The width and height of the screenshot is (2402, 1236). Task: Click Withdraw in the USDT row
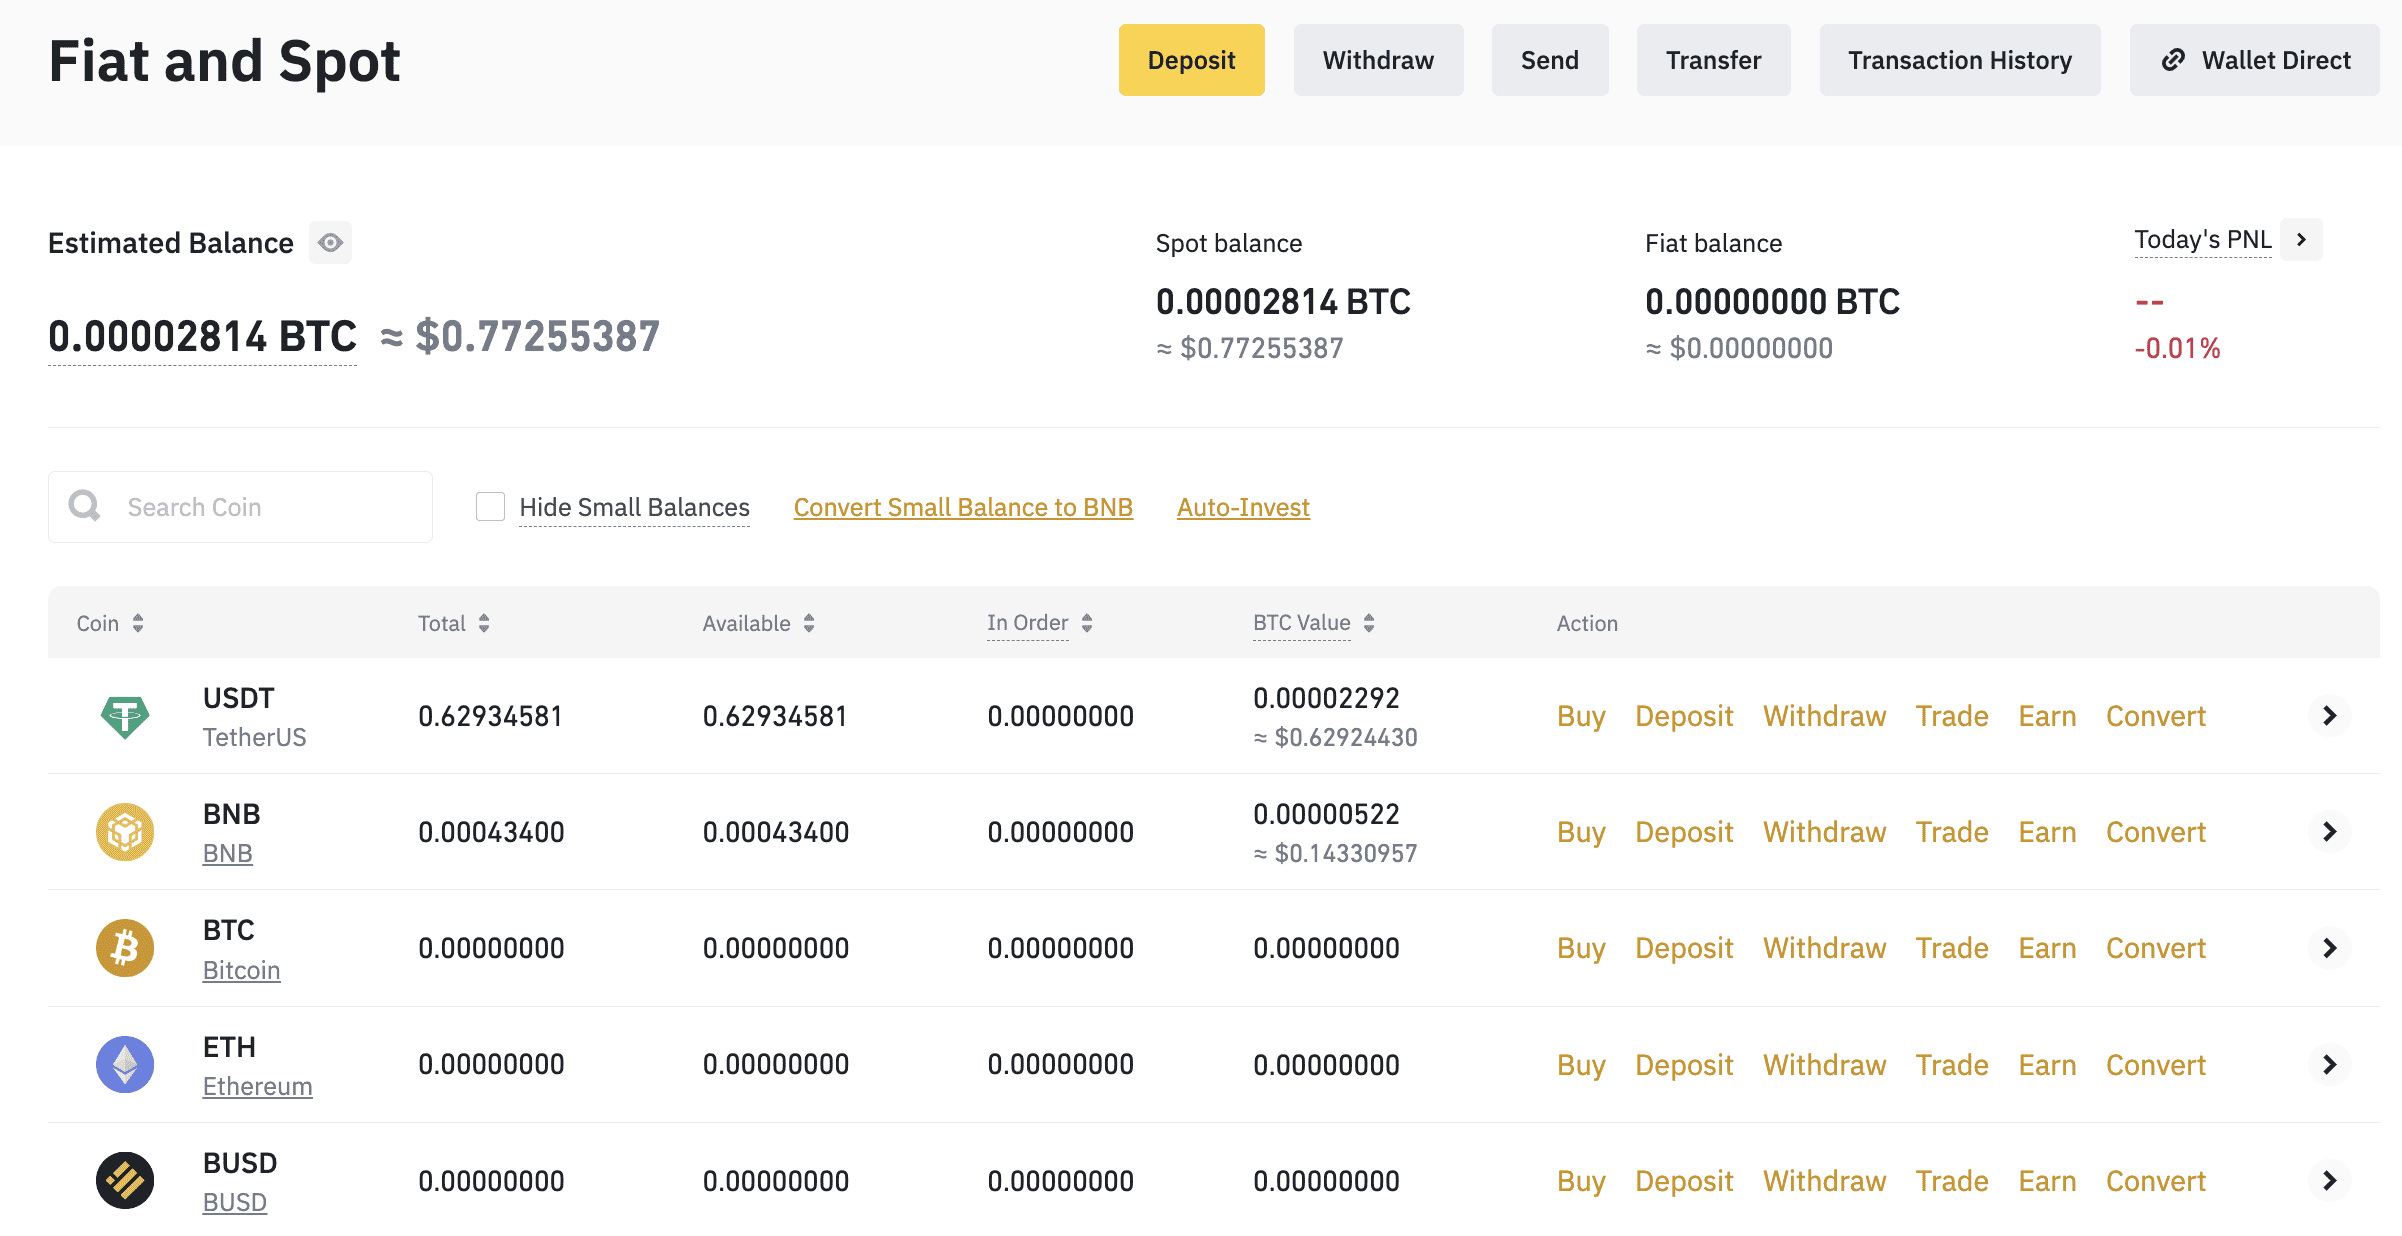pos(1824,716)
